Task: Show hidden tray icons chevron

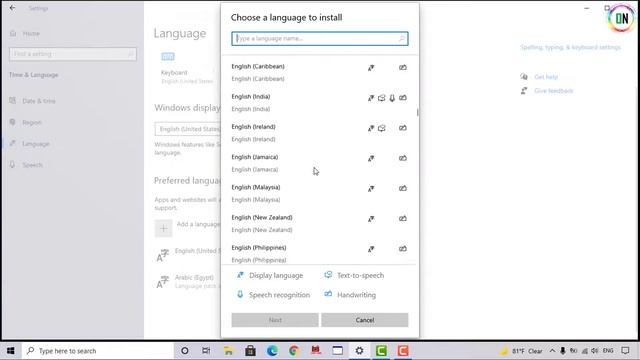Action: tap(552, 351)
